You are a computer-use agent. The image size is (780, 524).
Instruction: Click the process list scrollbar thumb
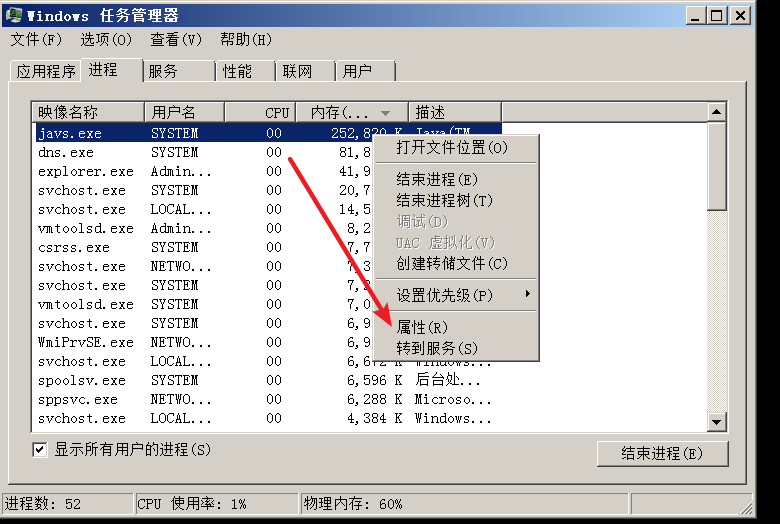(x=716, y=166)
